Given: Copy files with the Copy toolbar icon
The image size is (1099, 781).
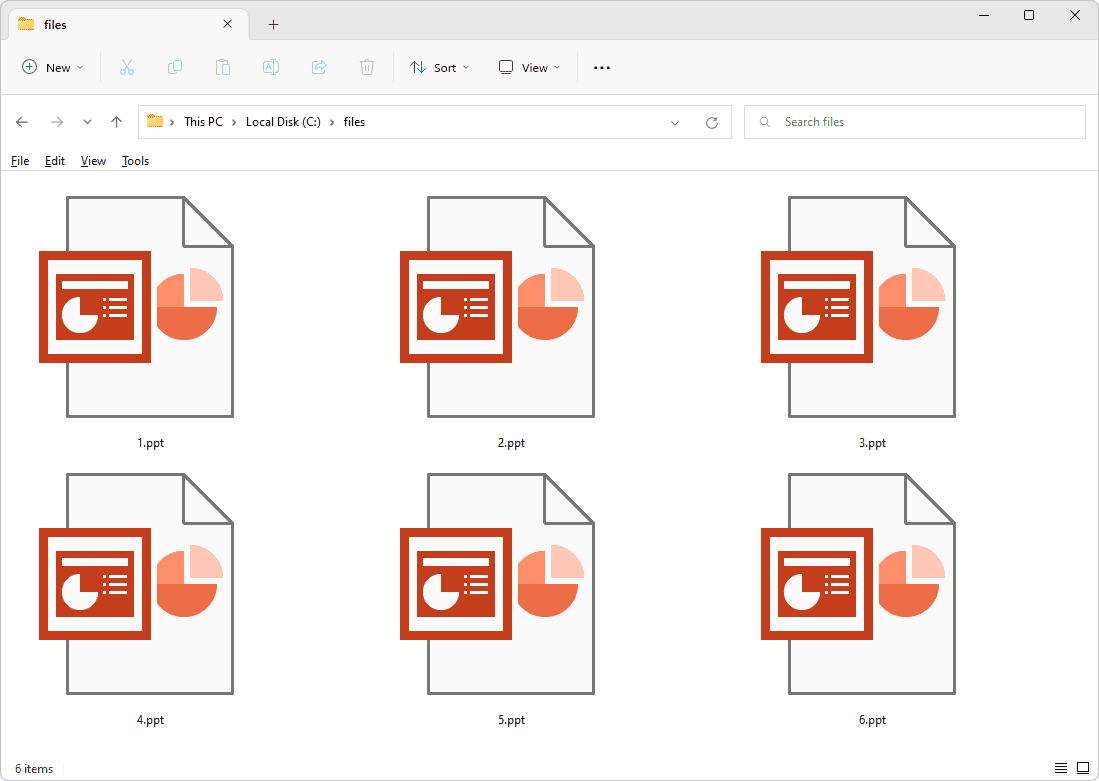Looking at the screenshot, I should (175, 67).
